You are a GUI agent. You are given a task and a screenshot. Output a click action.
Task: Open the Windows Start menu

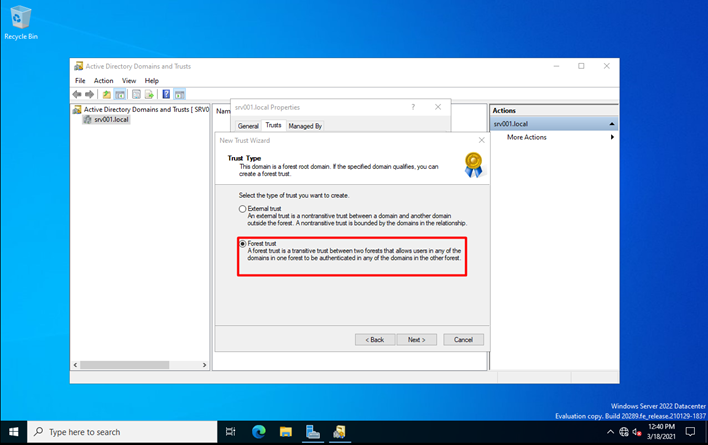click(14, 432)
